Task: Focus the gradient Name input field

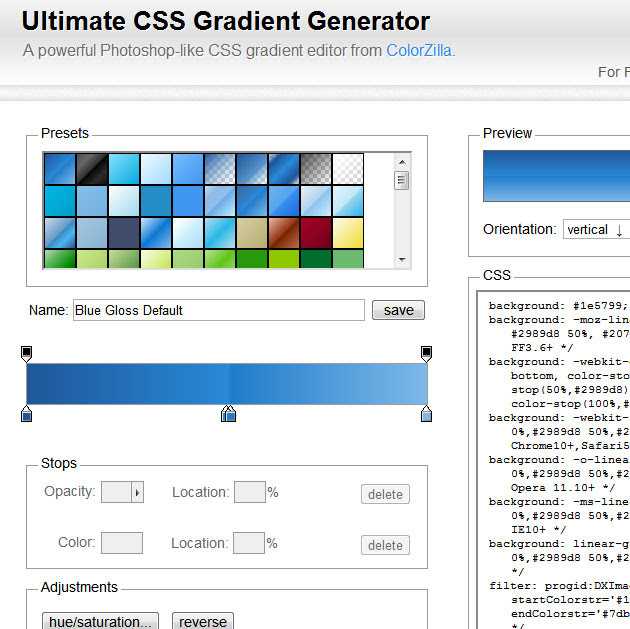Action: pyautogui.click(x=218, y=310)
